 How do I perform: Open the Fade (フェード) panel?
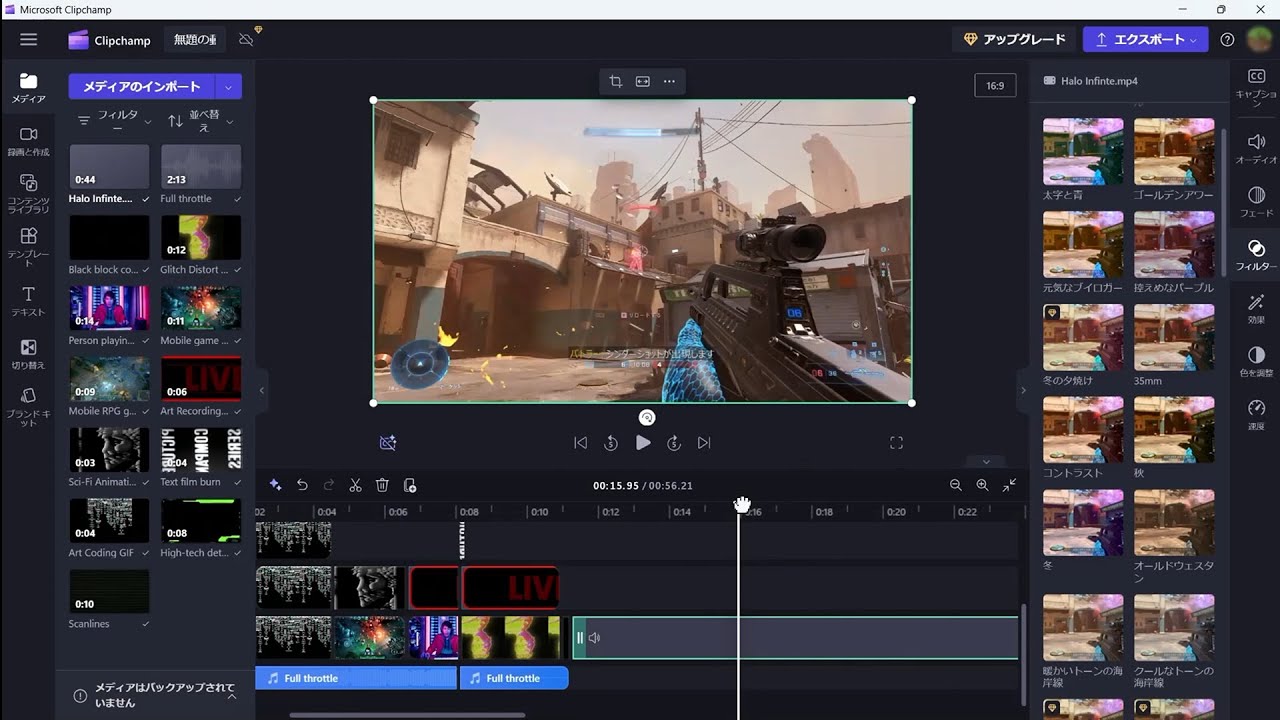(1256, 202)
